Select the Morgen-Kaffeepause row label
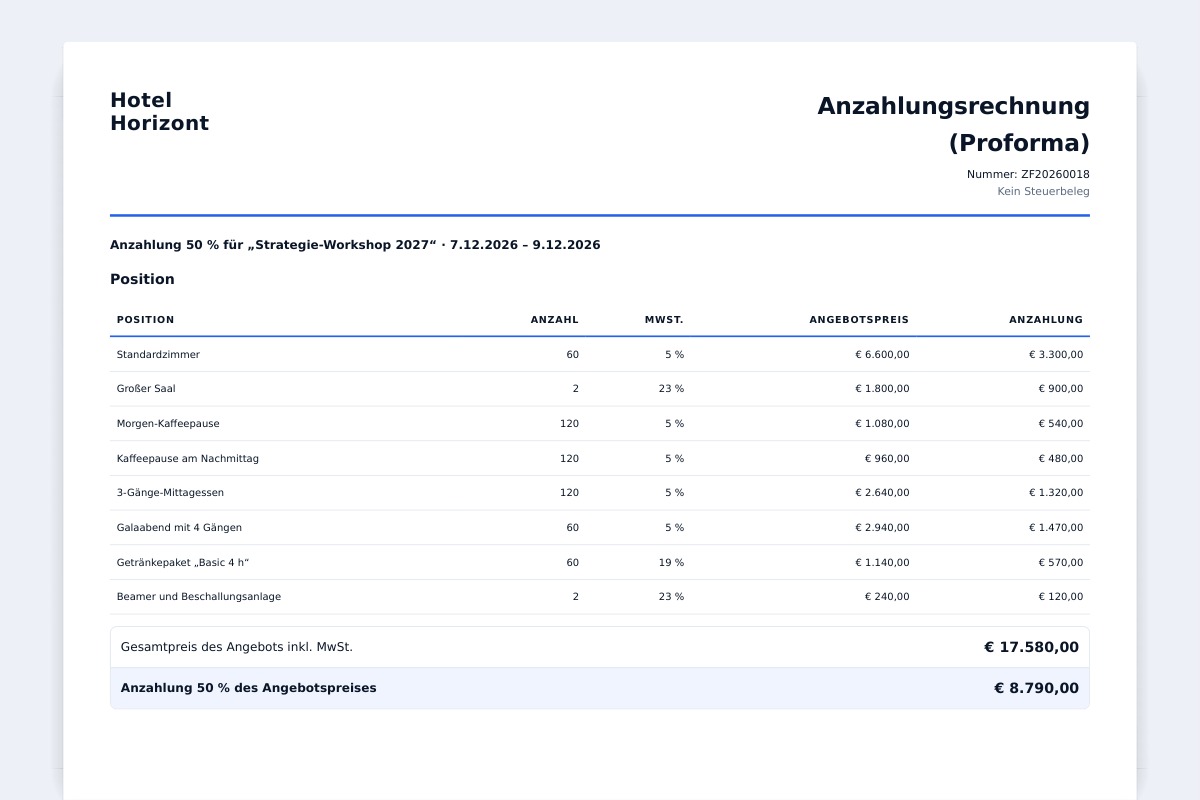The image size is (1200, 800). point(168,424)
